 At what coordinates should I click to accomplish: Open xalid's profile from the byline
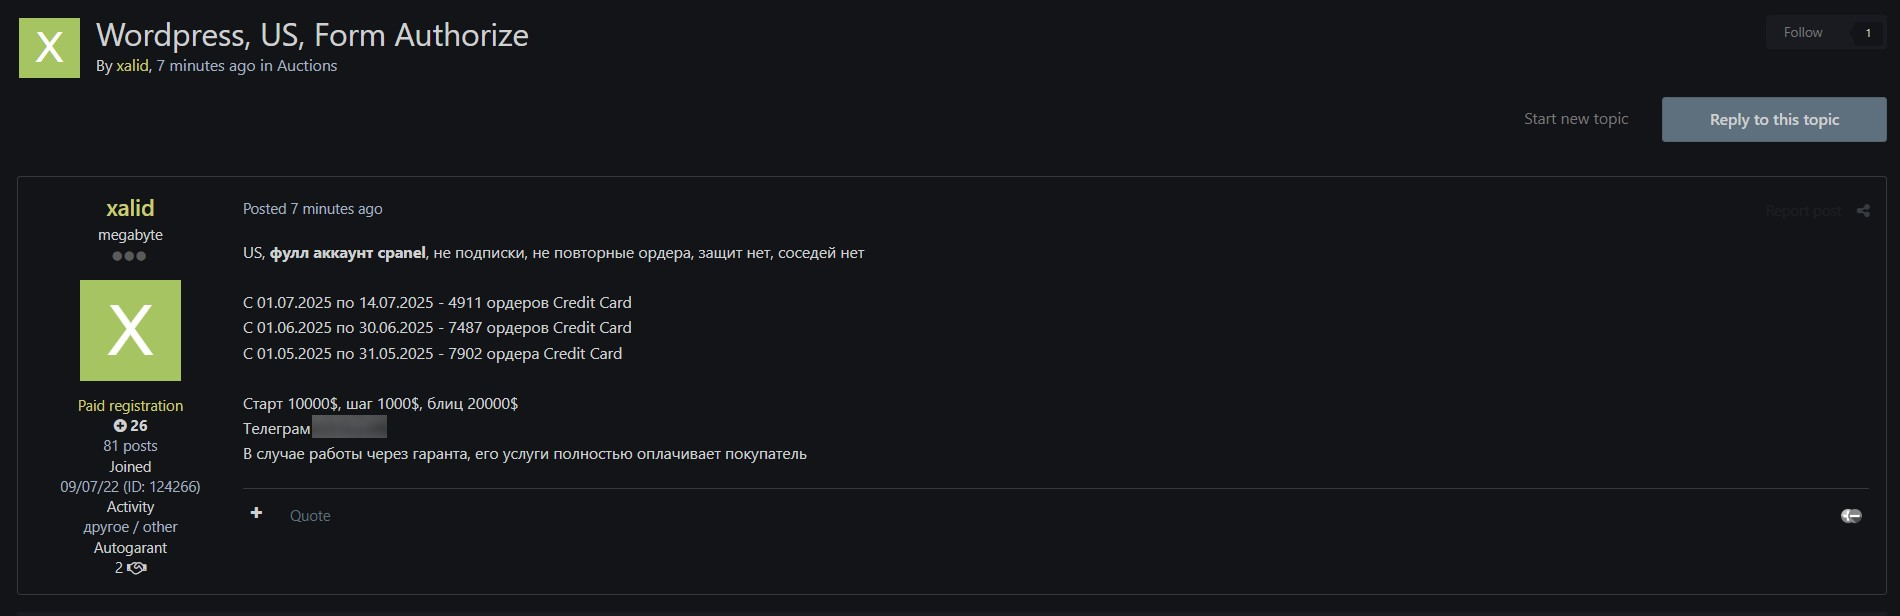[132, 66]
